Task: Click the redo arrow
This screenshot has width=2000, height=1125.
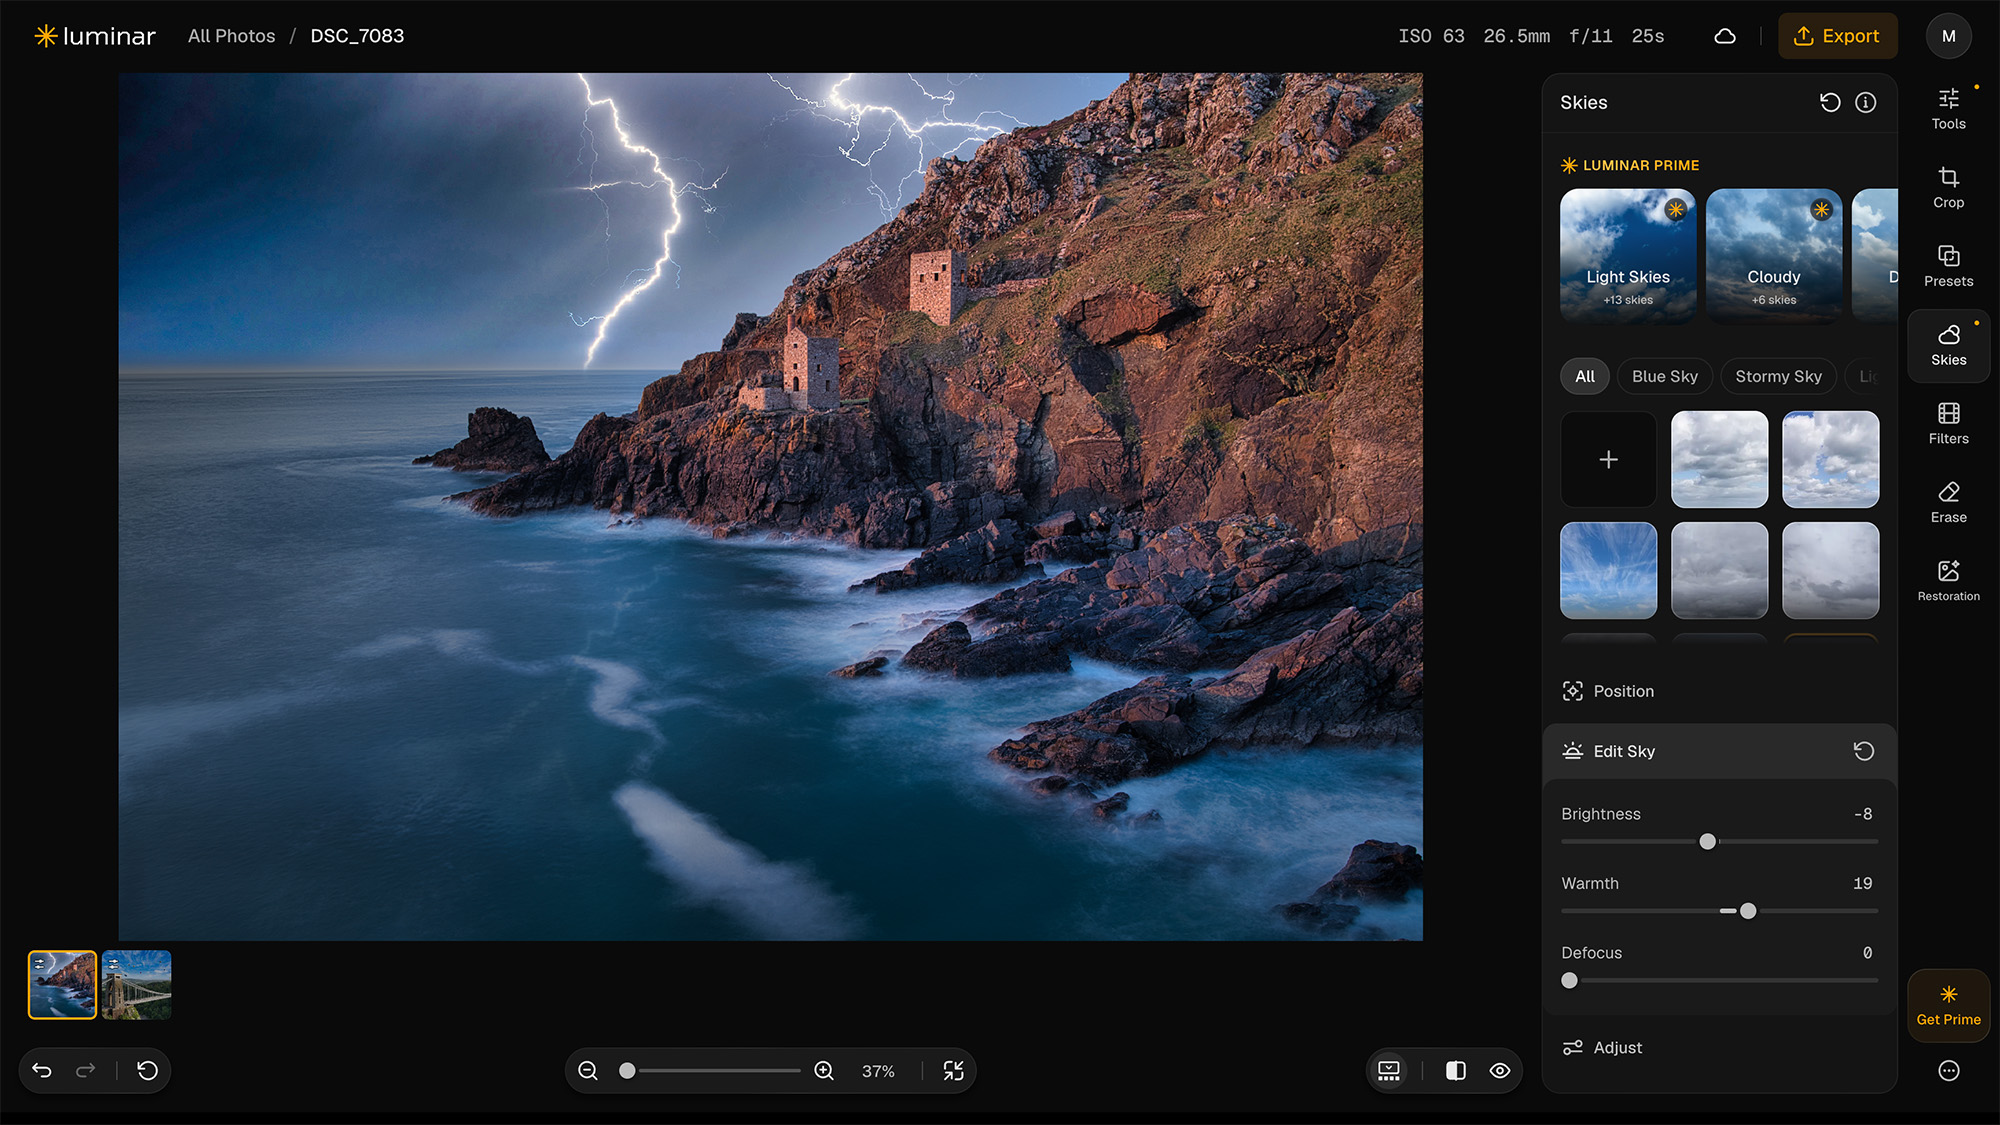Action: [86, 1071]
